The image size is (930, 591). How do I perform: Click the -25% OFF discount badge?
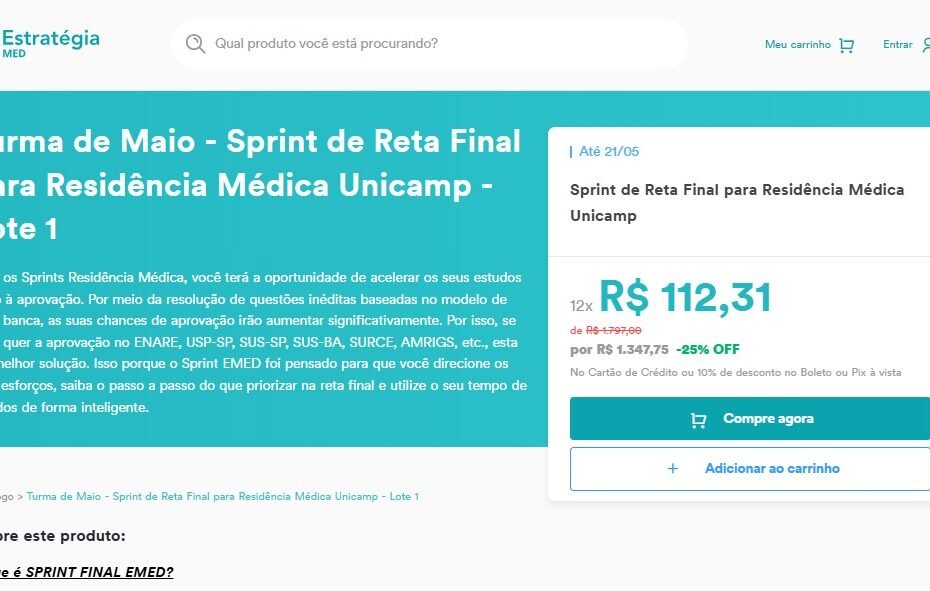[x=708, y=349]
